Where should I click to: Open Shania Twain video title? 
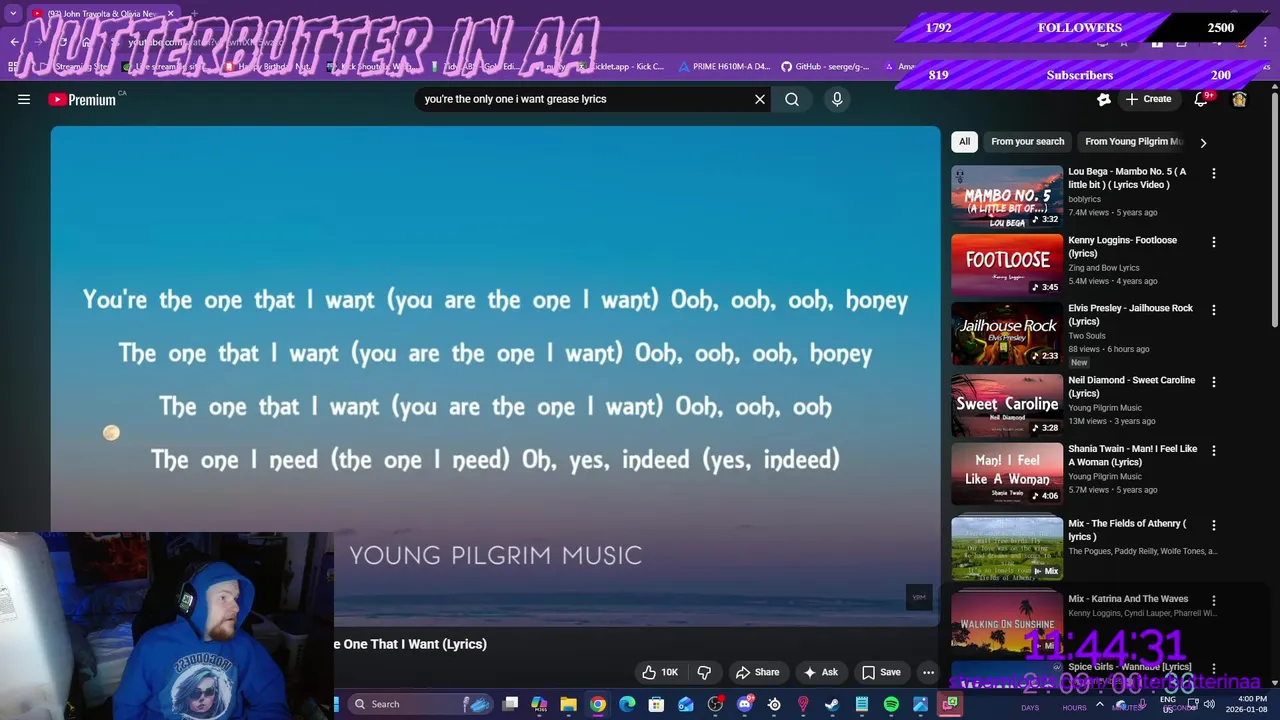(x=1133, y=455)
